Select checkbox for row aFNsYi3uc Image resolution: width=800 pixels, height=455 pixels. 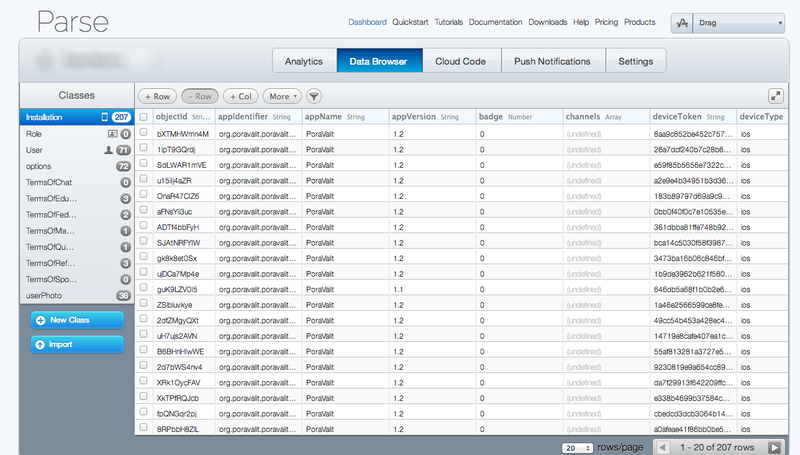point(144,210)
